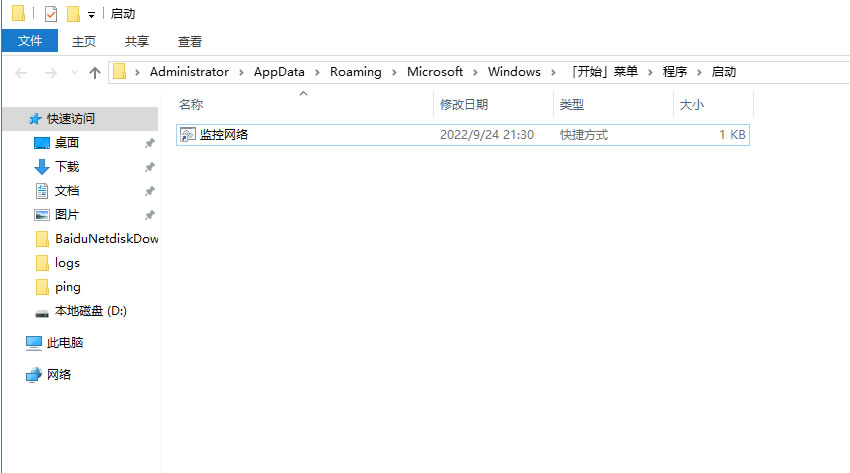Click the pin icon beside 文档
The height and width of the screenshot is (473, 850).
(x=150, y=191)
